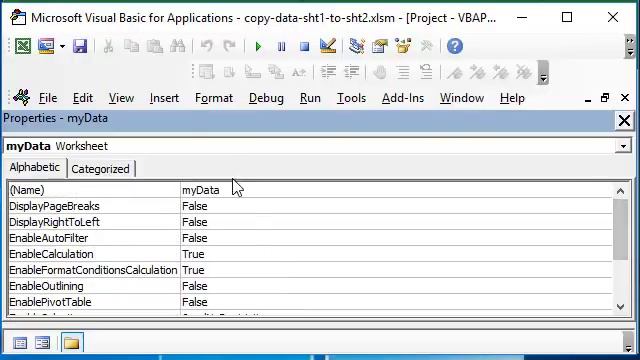640x360 pixels.
Task: Click the Insert UserForm toolbar icon
Action: click(x=46, y=46)
